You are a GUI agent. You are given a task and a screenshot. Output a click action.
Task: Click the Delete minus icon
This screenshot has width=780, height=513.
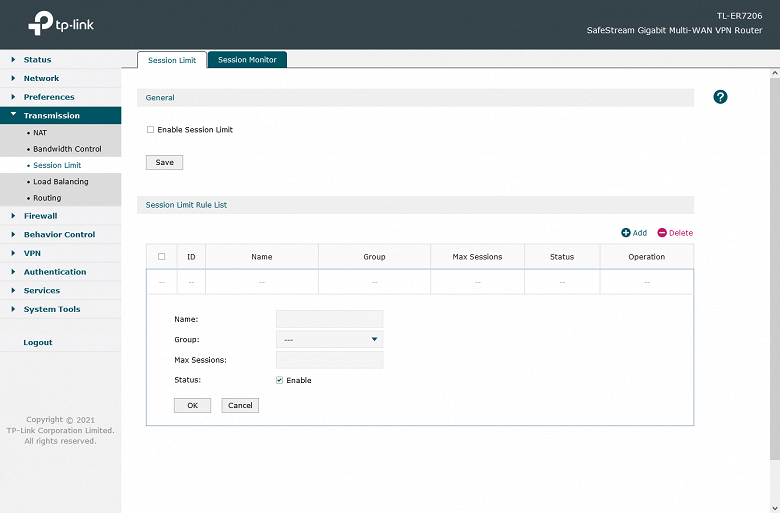click(x=662, y=233)
